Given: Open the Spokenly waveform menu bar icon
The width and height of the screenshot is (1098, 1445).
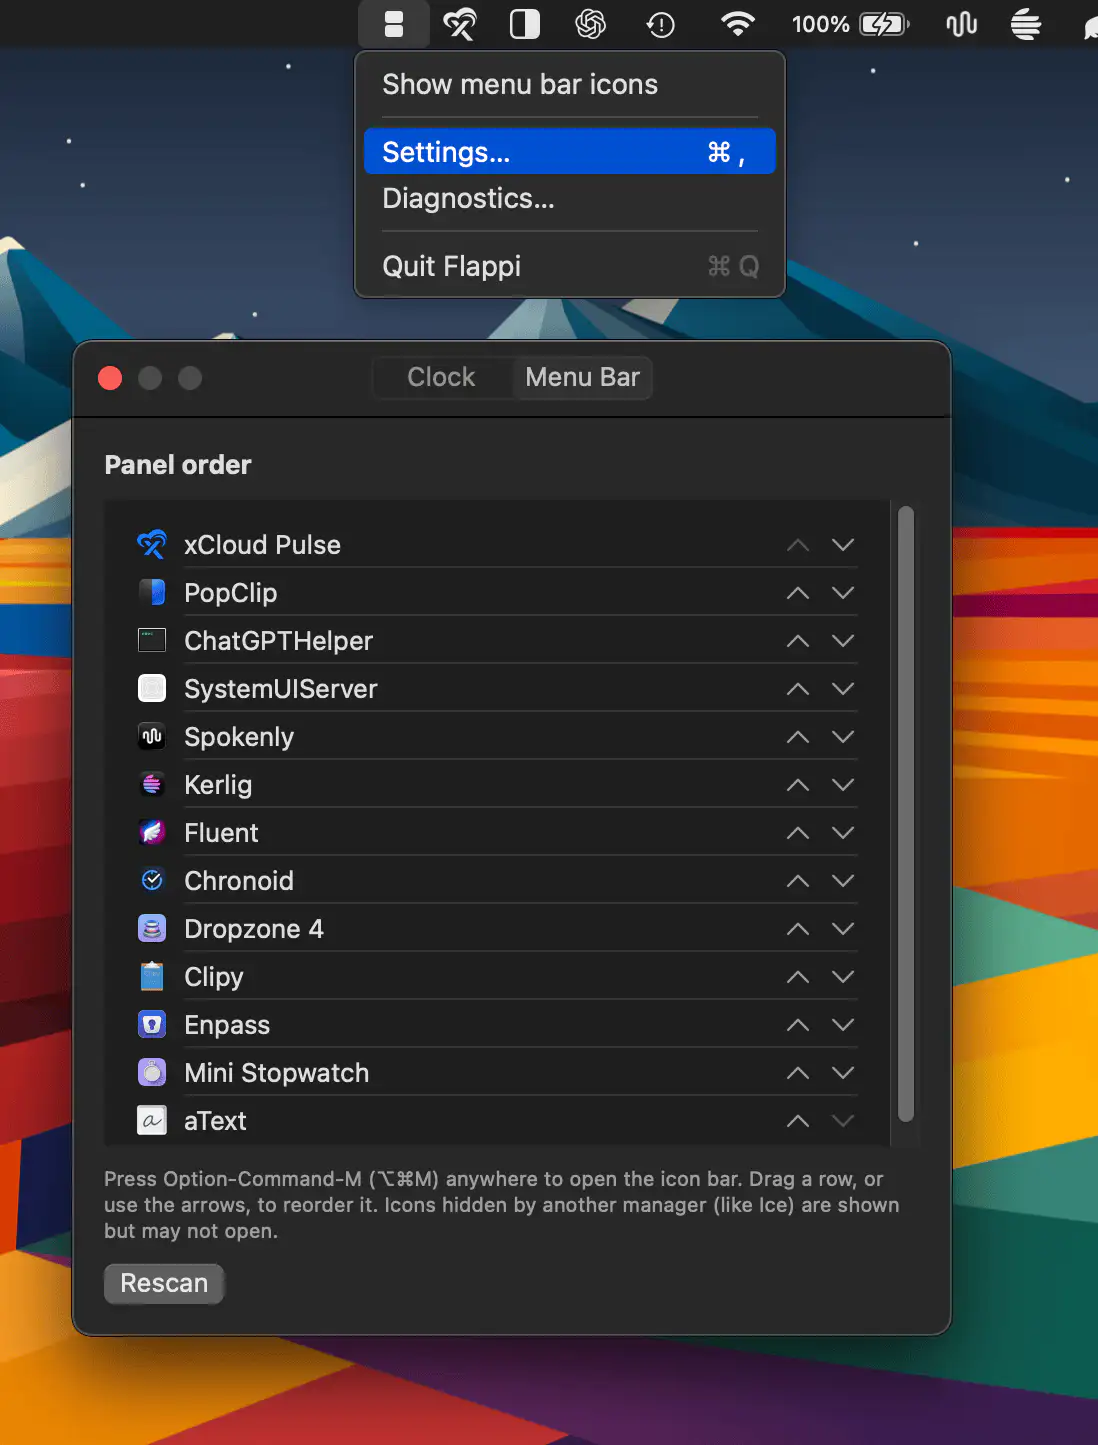Looking at the screenshot, I should pyautogui.click(x=961, y=24).
